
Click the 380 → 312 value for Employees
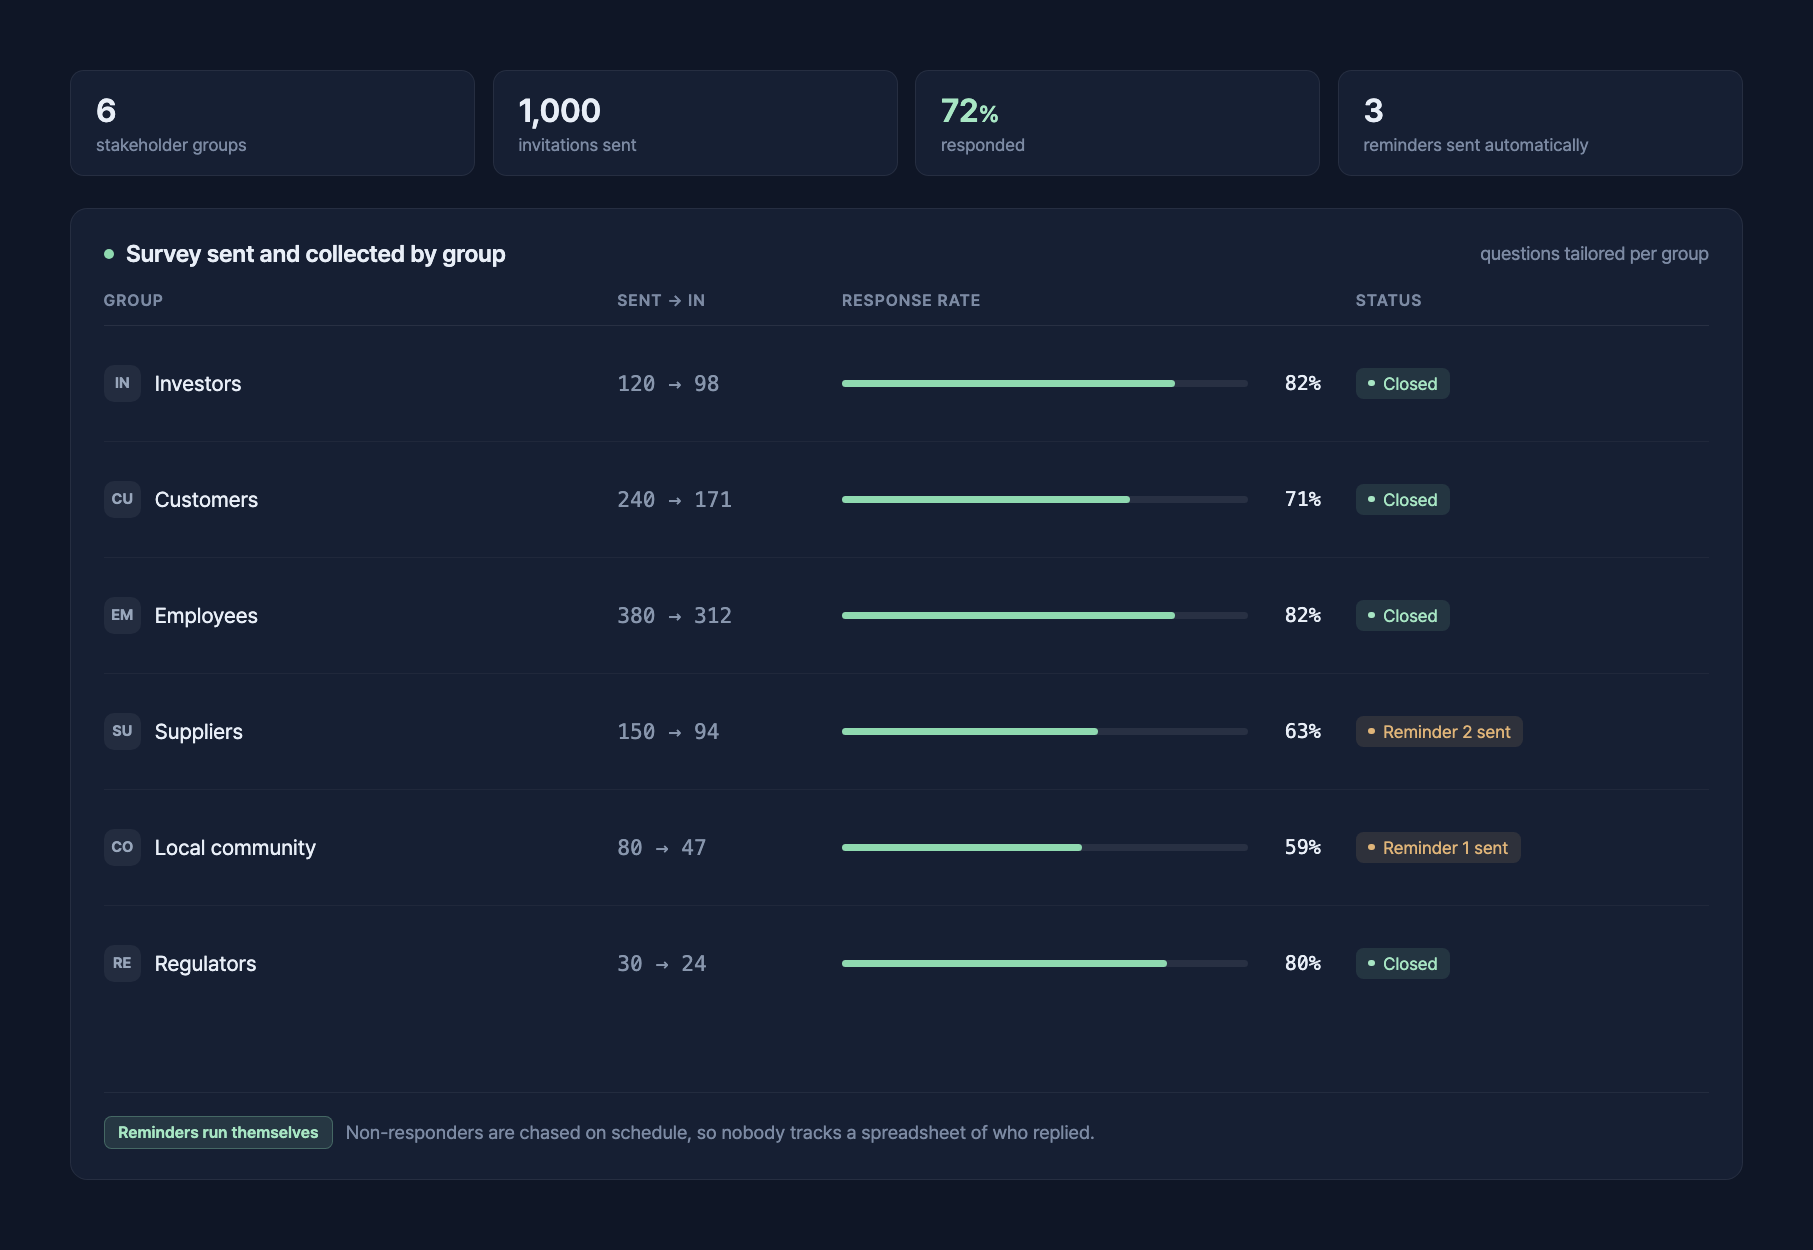pyautogui.click(x=674, y=616)
